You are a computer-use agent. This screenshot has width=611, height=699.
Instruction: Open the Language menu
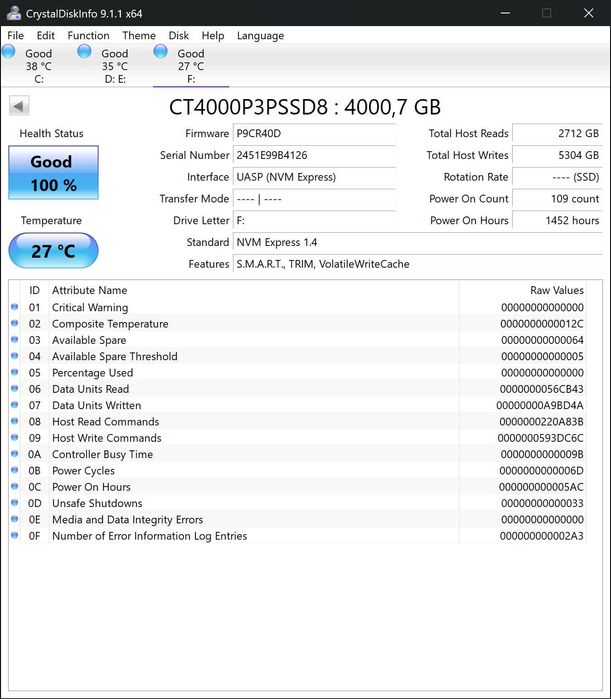click(x=260, y=35)
